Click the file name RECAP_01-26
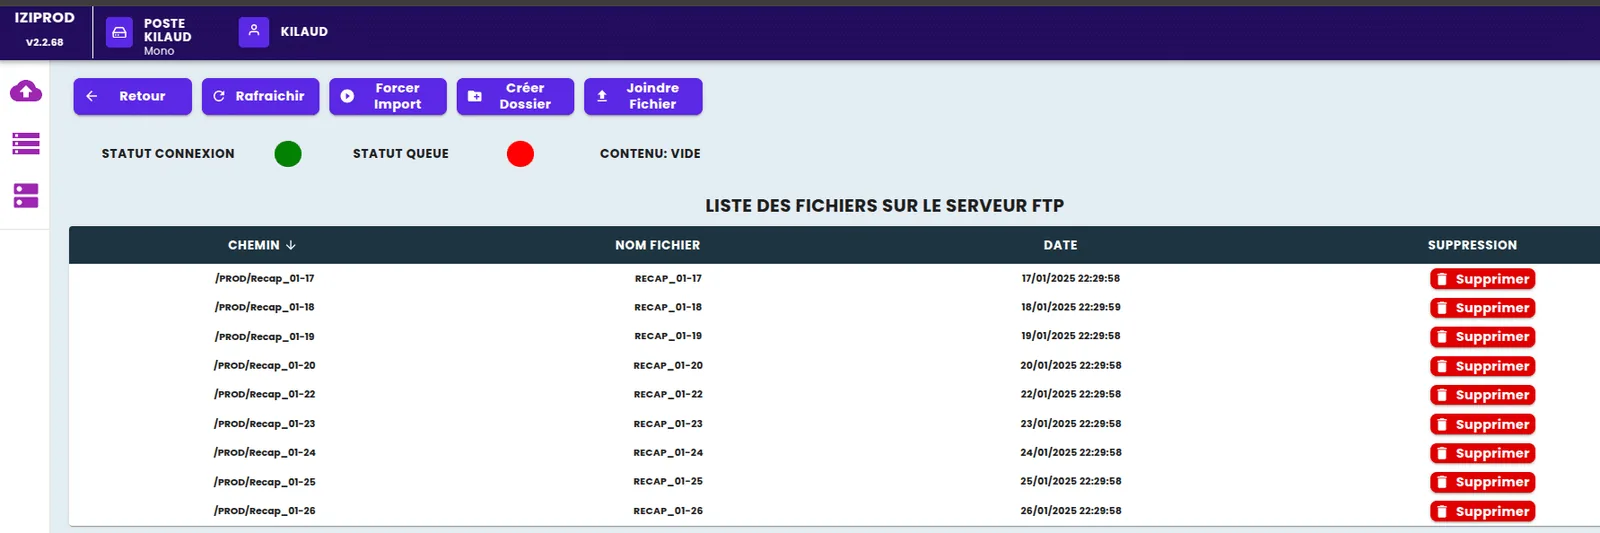 tap(668, 511)
